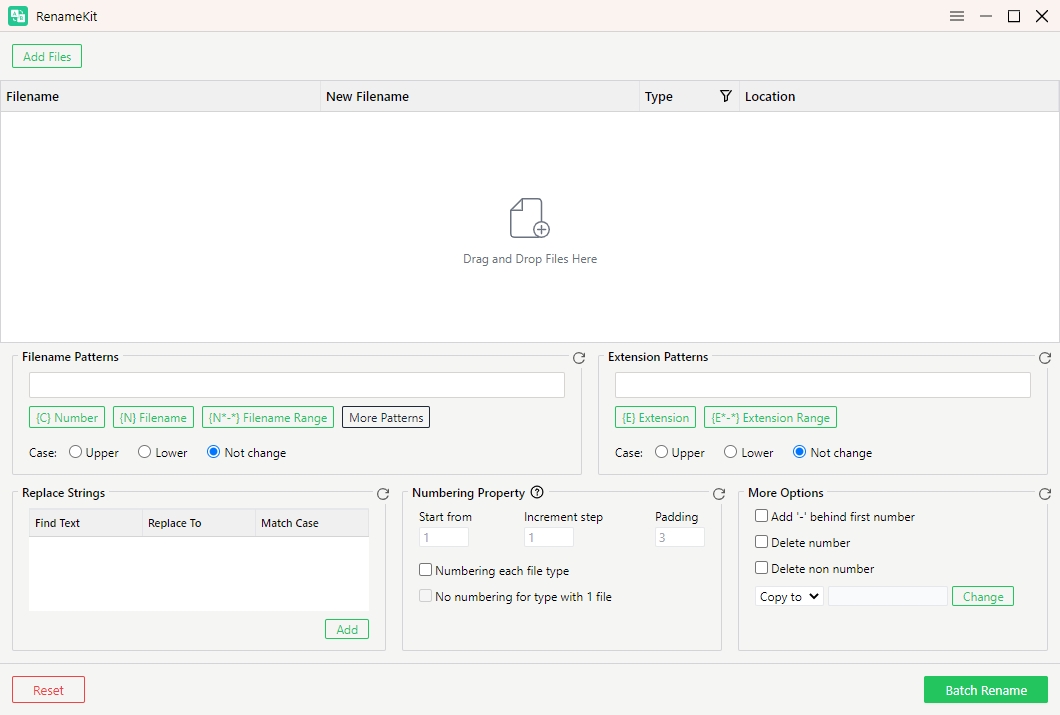Screen dimensions: 1060x715
Task: Click the drag and drop file icon
Action: point(529,218)
